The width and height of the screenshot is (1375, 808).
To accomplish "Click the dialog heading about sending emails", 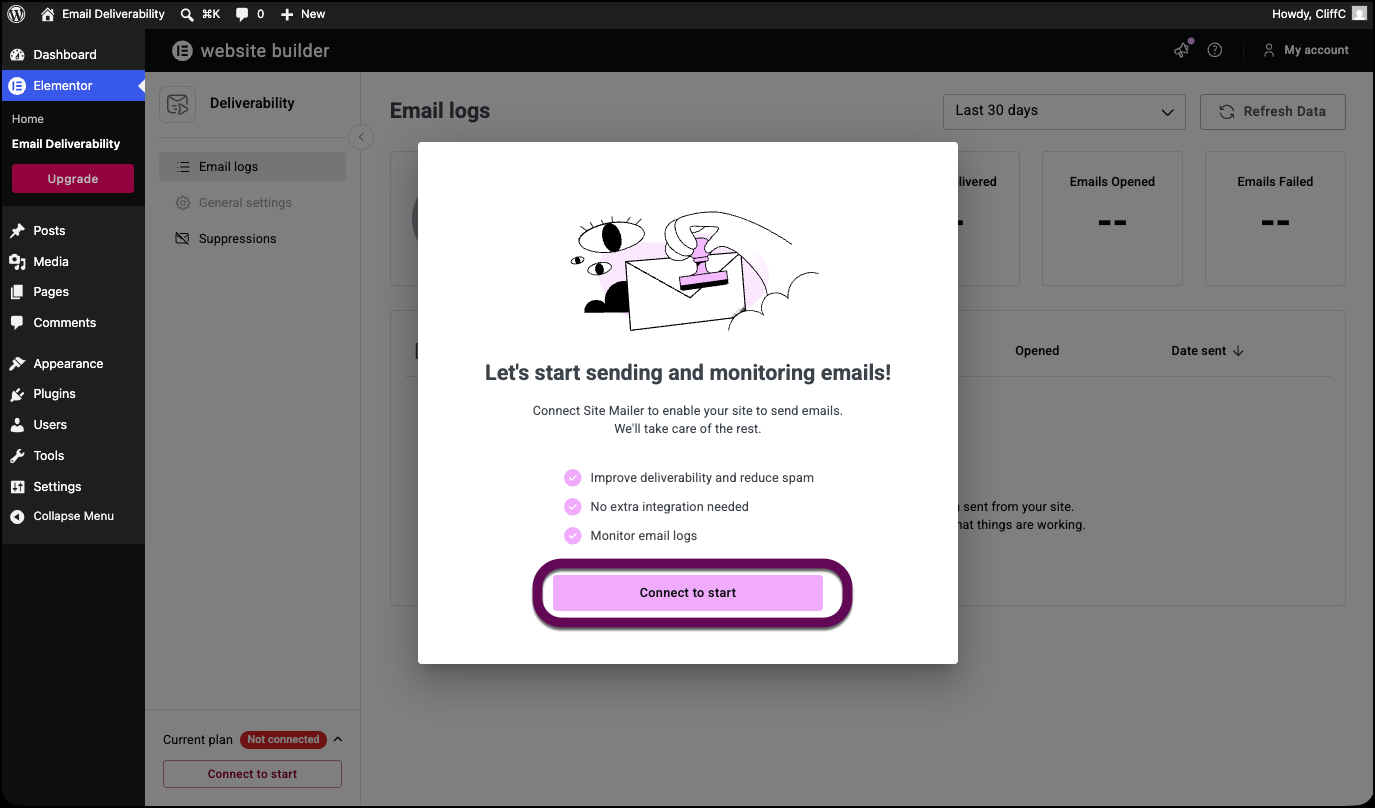I will pos(688,373).
